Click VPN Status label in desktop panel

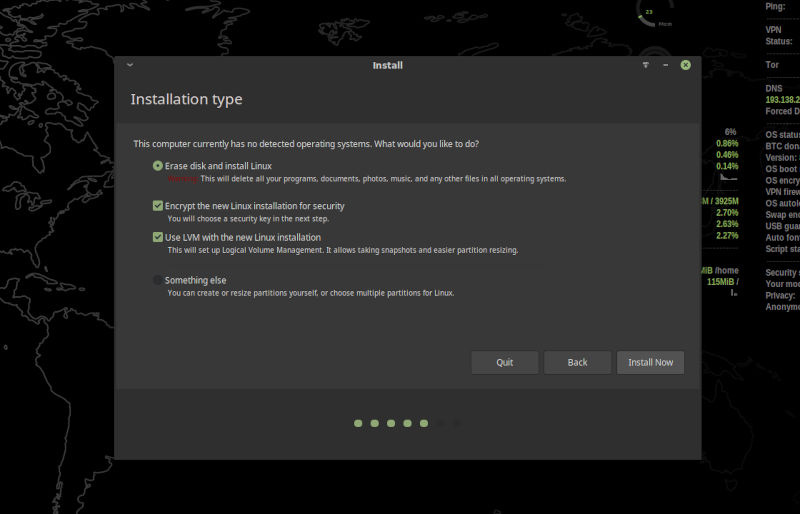click(779, 35)
